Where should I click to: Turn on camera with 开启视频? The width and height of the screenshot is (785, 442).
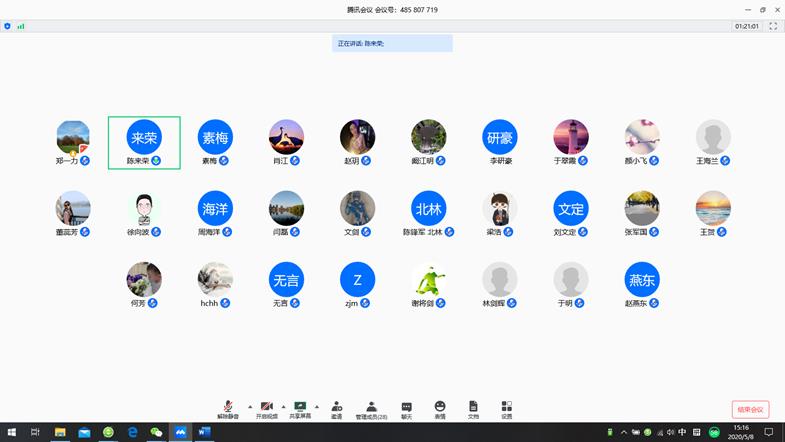(265, 408)
